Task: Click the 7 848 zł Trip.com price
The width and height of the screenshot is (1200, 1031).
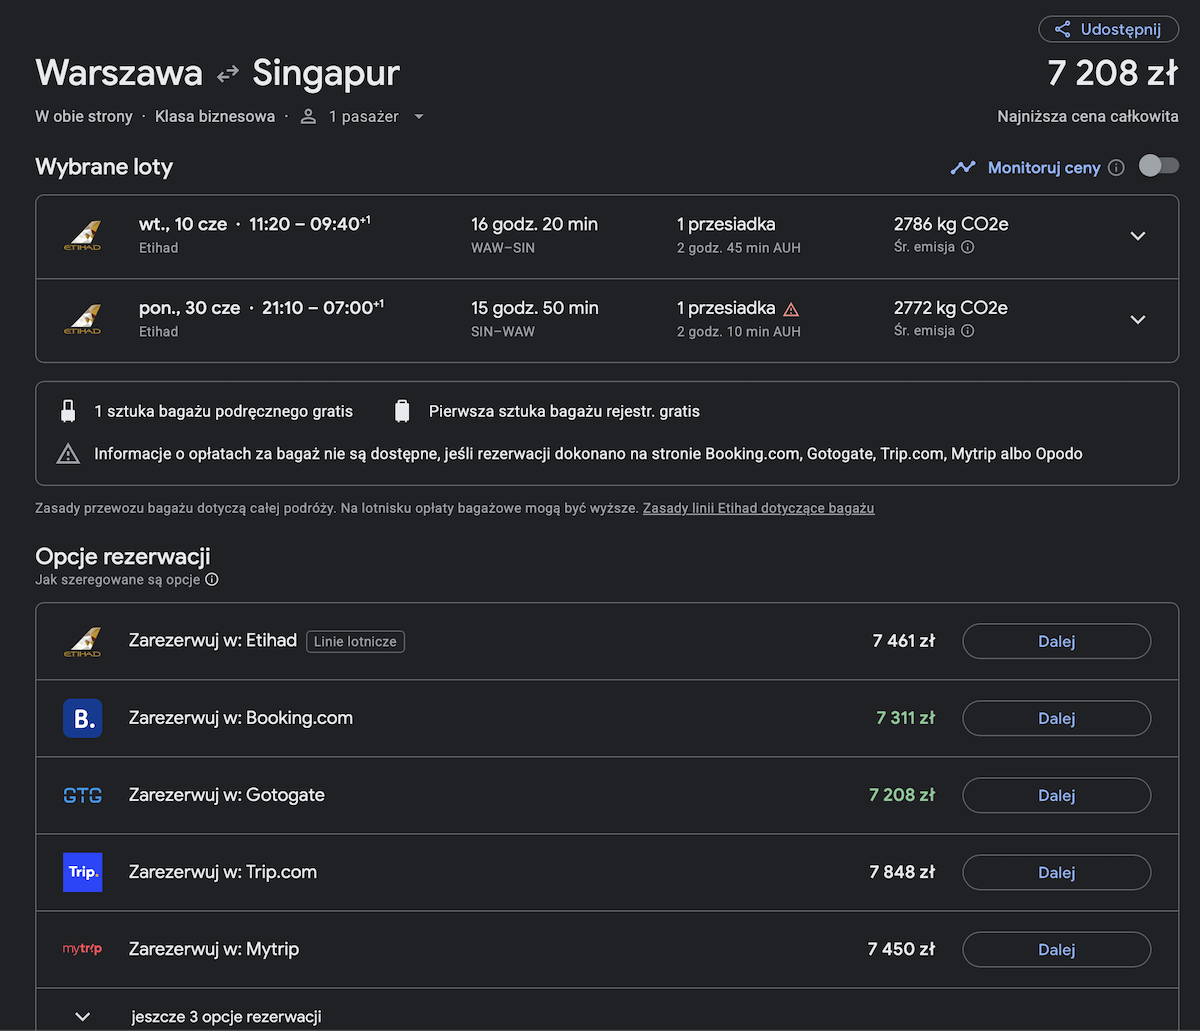Action: pos(902,872)
